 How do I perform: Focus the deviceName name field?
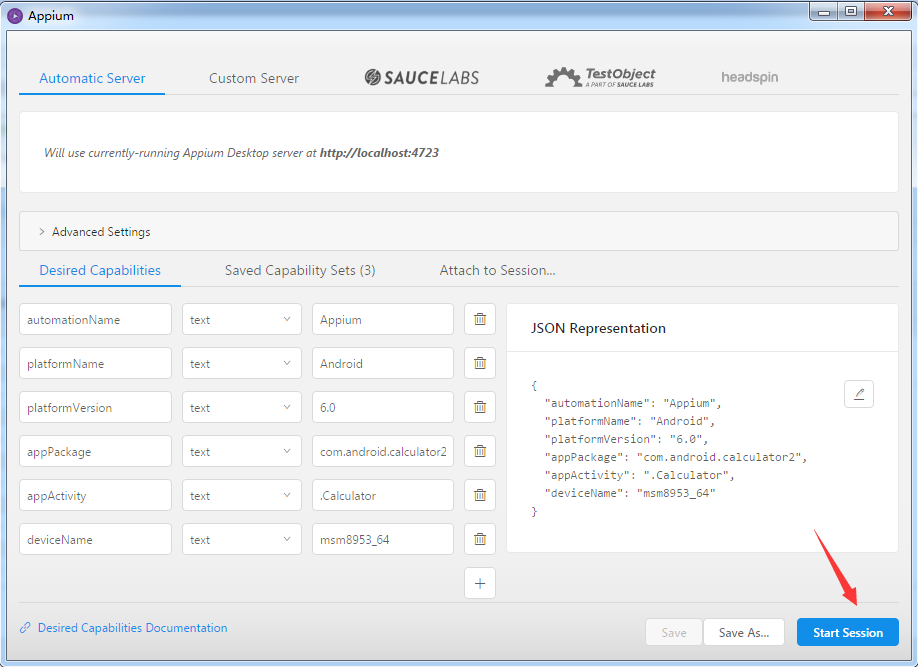point(95,539)
